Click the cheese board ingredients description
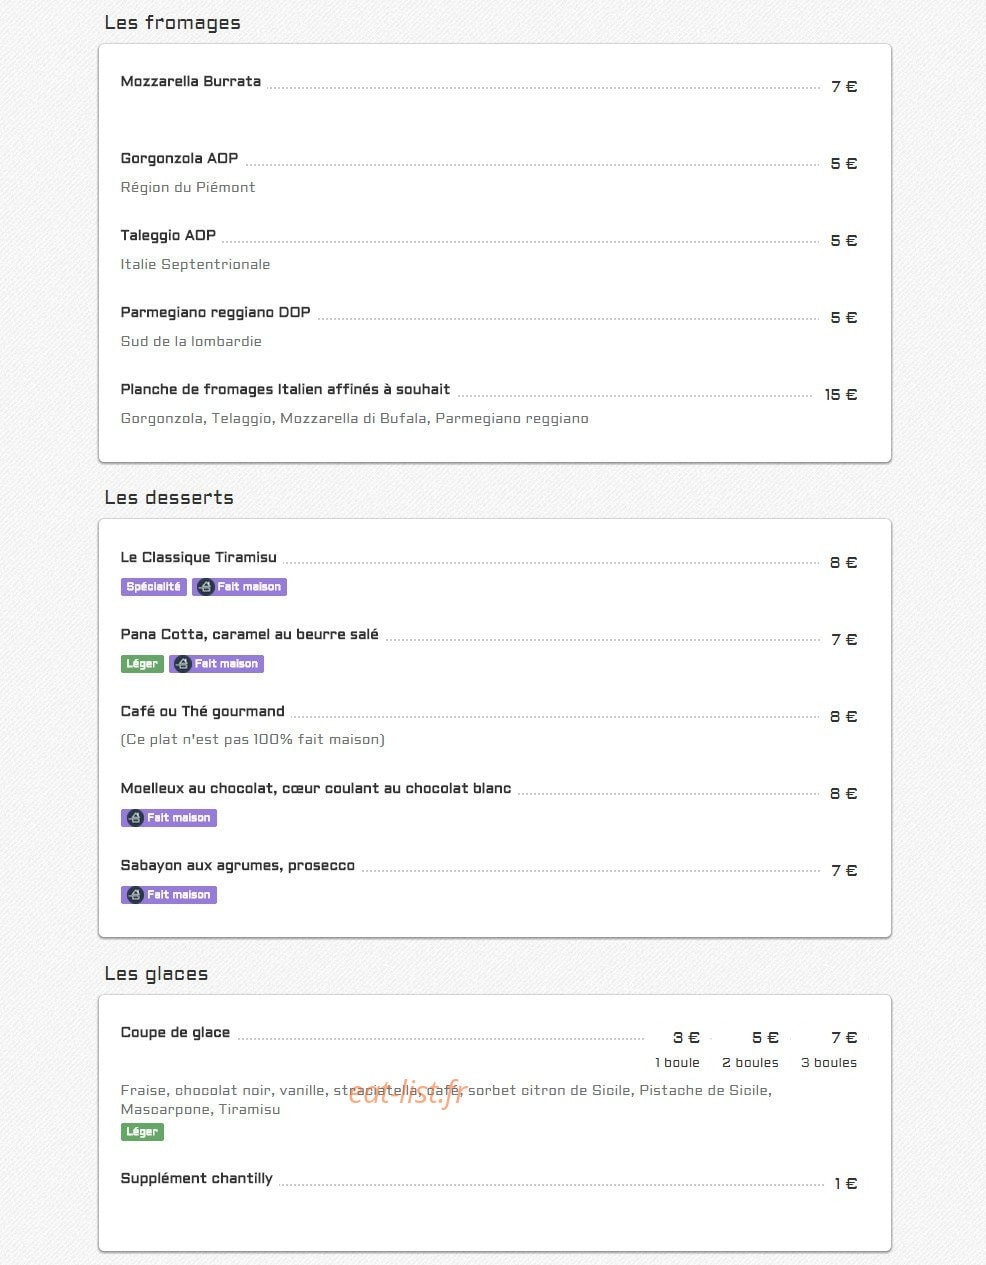The image size is (986, 1265). pos(355,418)
